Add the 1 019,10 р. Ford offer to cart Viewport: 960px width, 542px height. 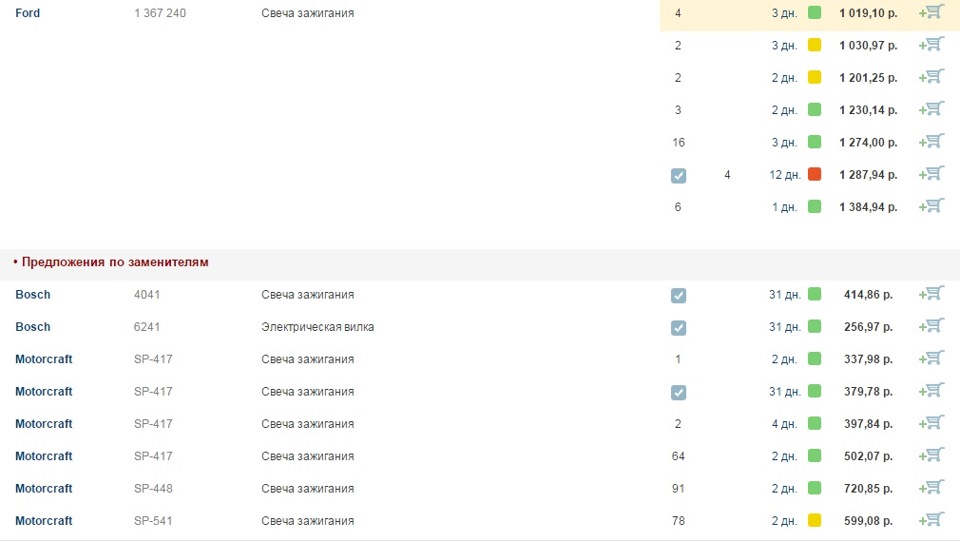coord(931,12)
